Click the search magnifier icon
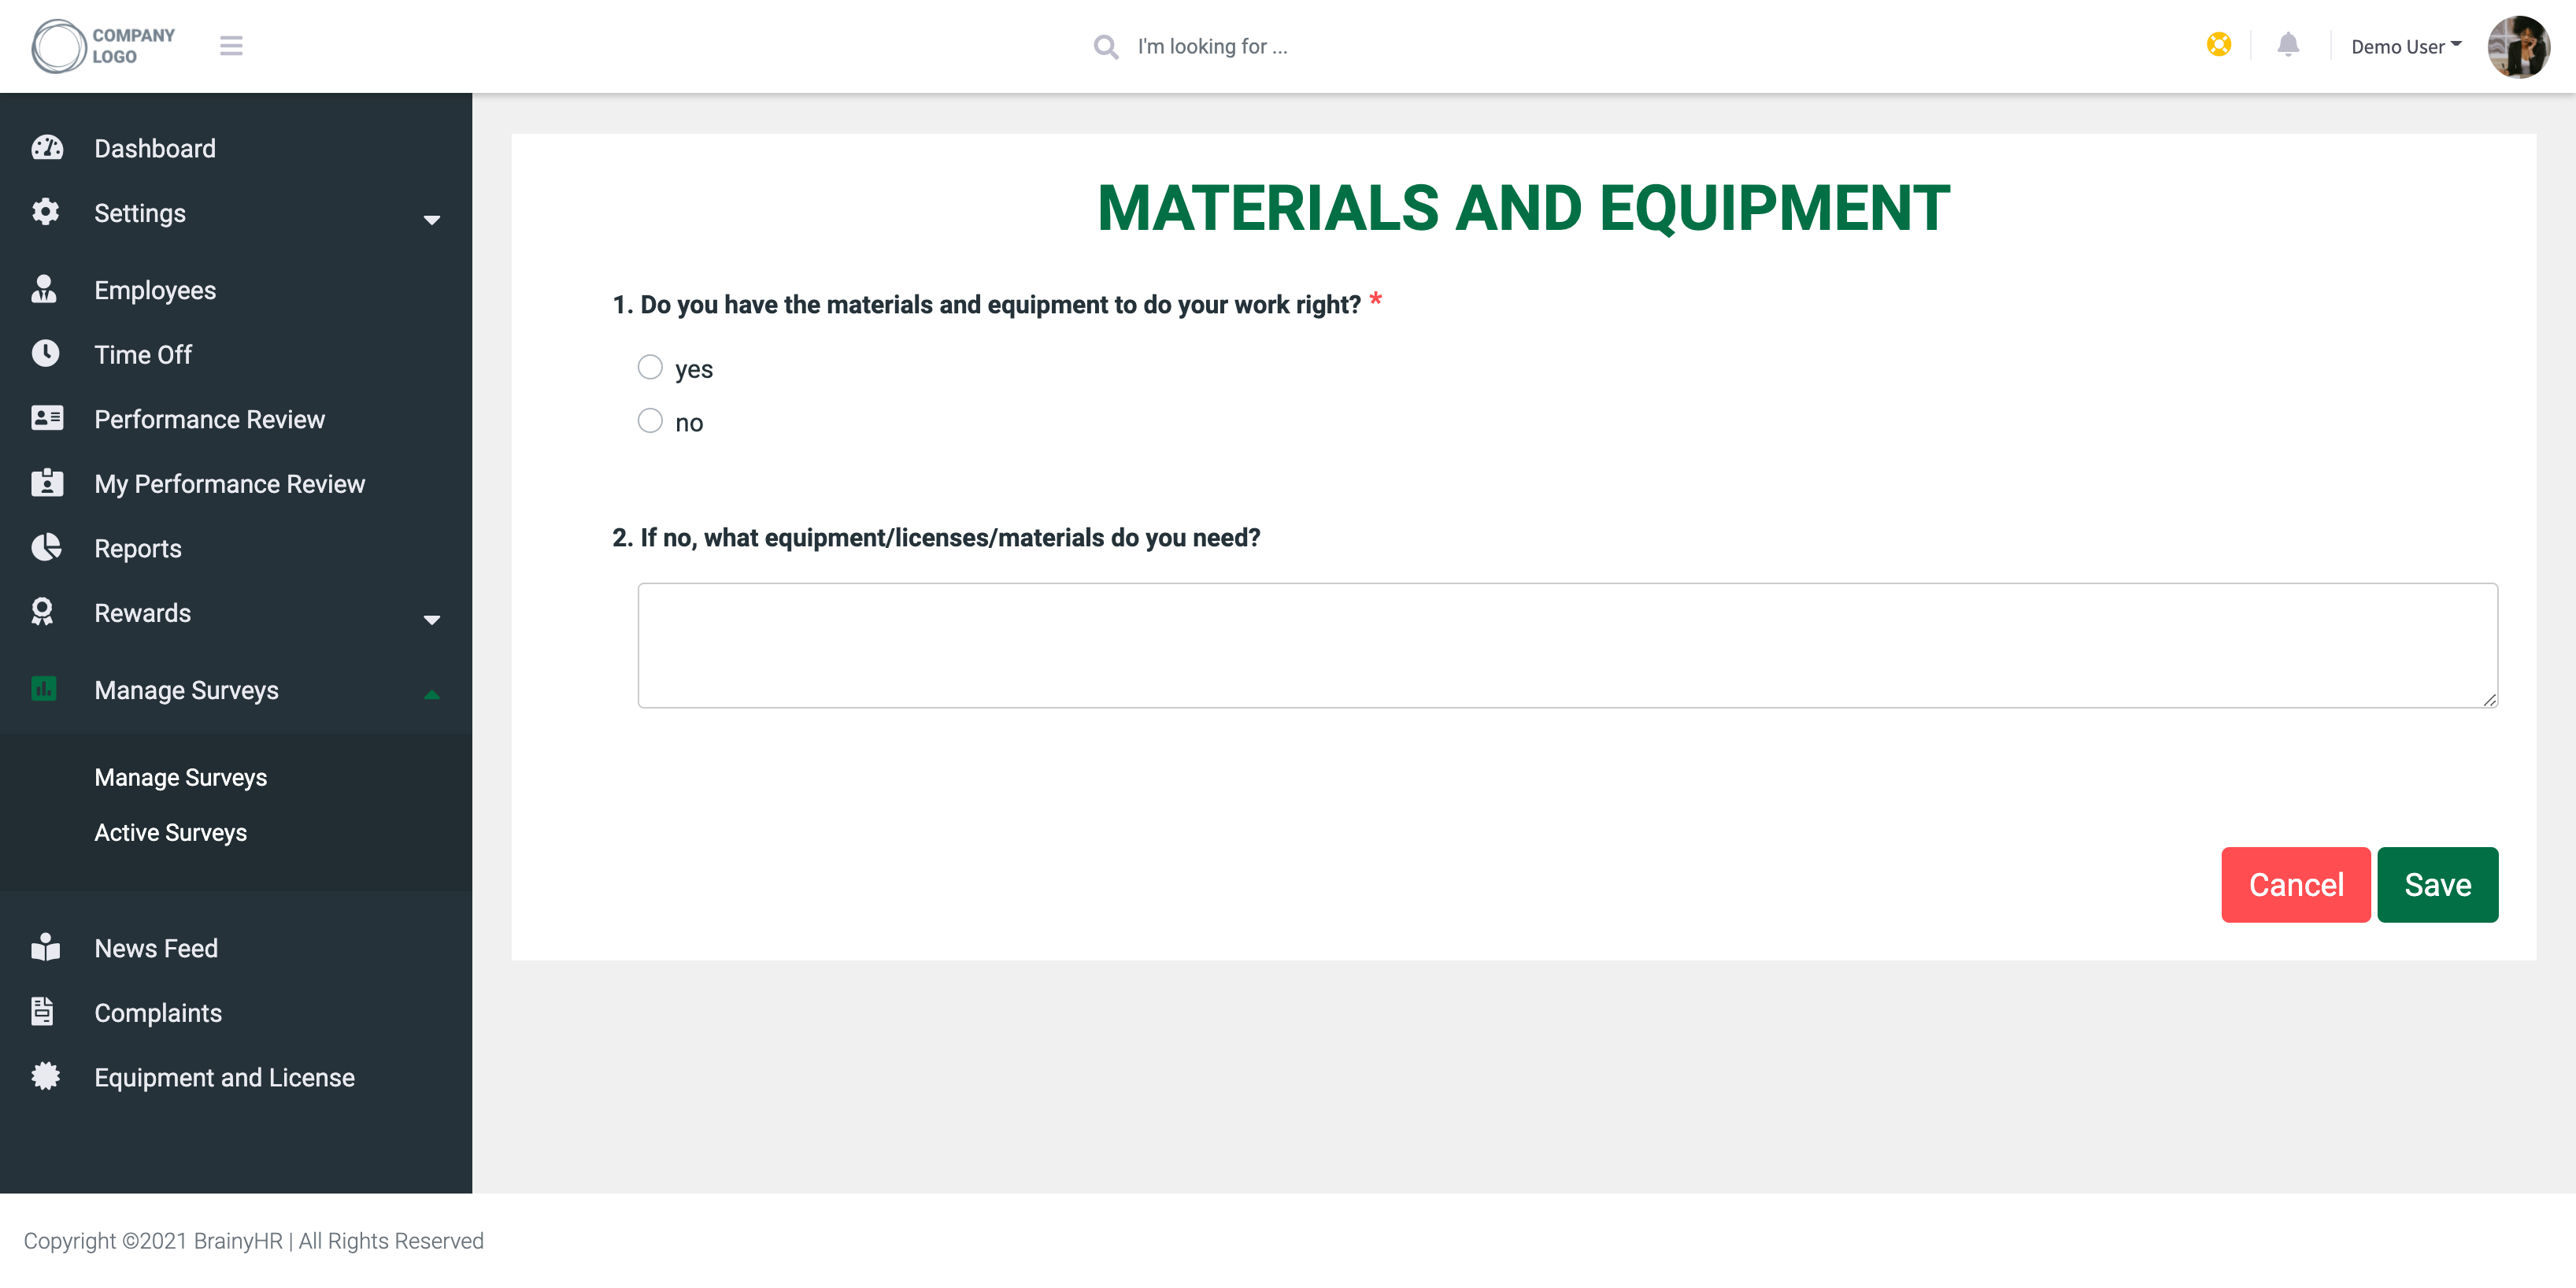The height and width of the screenshot is (1288, 2576). [1105, 47]
